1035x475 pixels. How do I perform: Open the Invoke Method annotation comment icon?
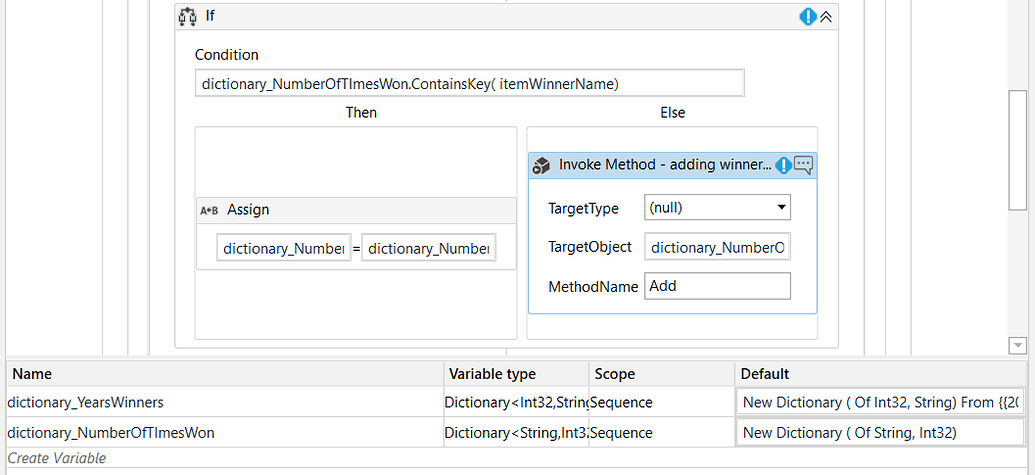click(x=803, y=165)
